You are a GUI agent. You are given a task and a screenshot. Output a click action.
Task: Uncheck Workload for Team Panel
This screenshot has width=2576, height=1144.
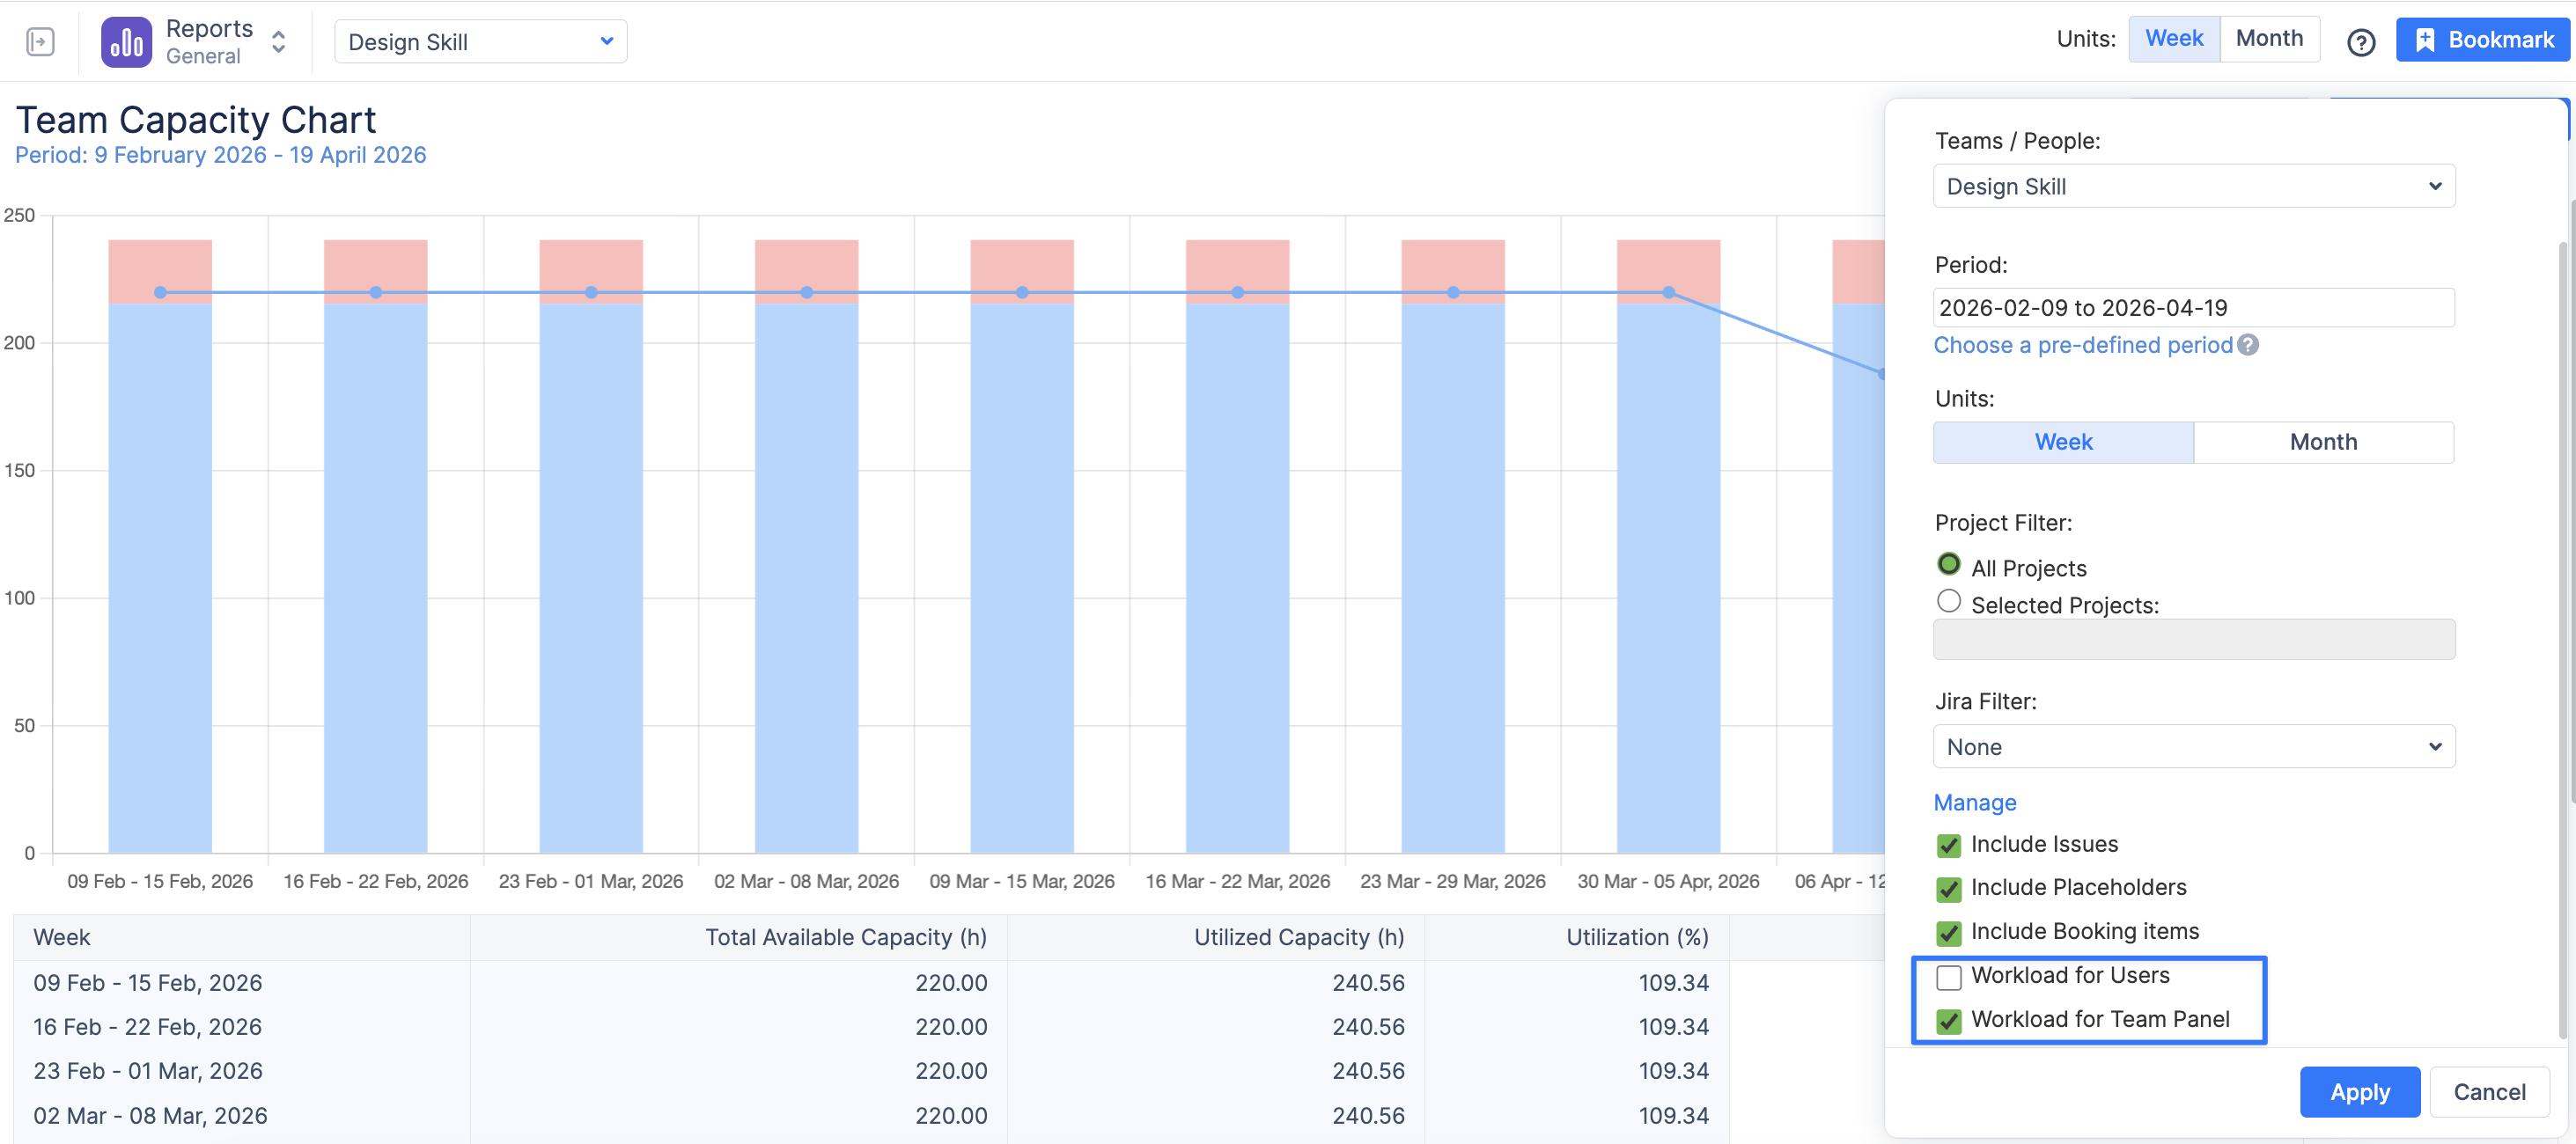pyautogui.click(x=1948, y=1021)
